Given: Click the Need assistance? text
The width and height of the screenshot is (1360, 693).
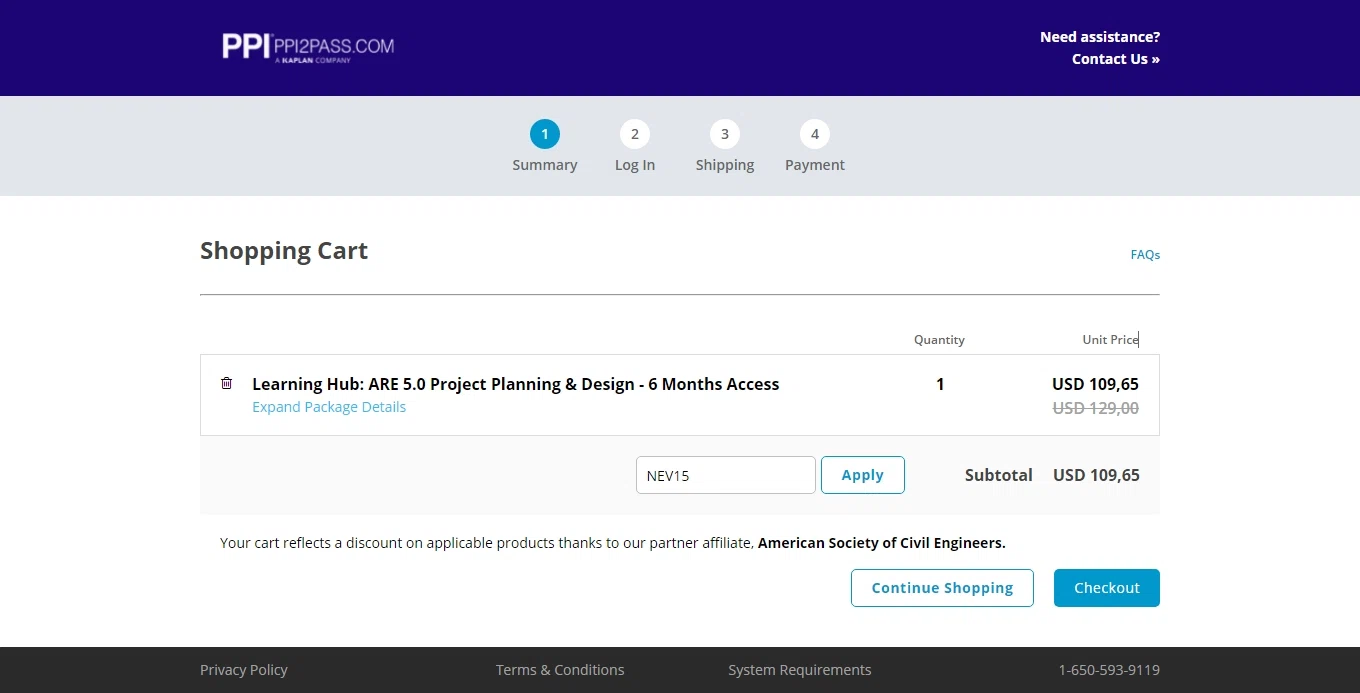Looking at the screenshot, I should [1100, 37].
